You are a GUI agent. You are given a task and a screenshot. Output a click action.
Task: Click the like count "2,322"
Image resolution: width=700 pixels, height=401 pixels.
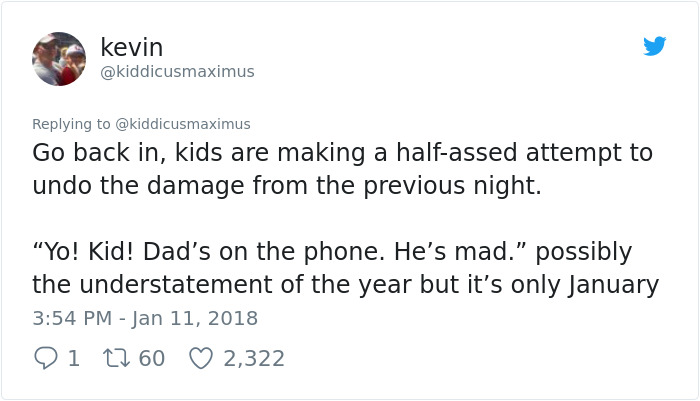click(x=254, y=359)
